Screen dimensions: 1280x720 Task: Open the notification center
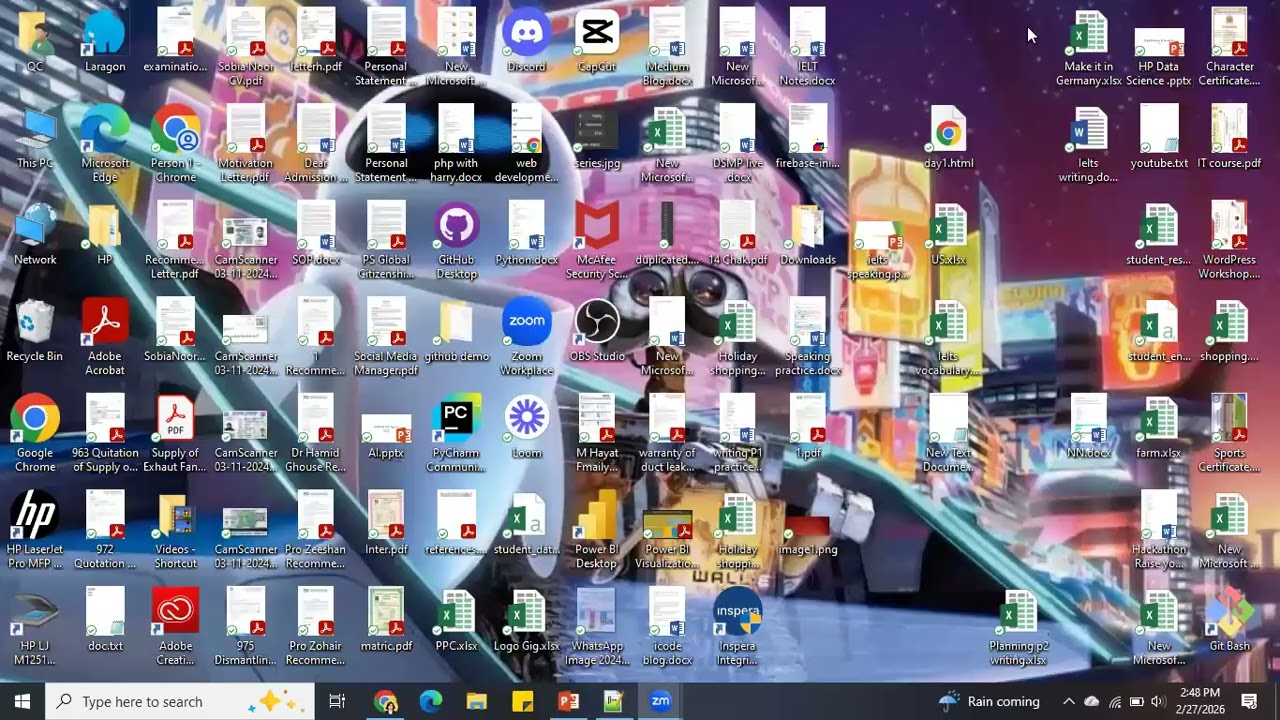pyautogui.click(x=1249, y=701)
